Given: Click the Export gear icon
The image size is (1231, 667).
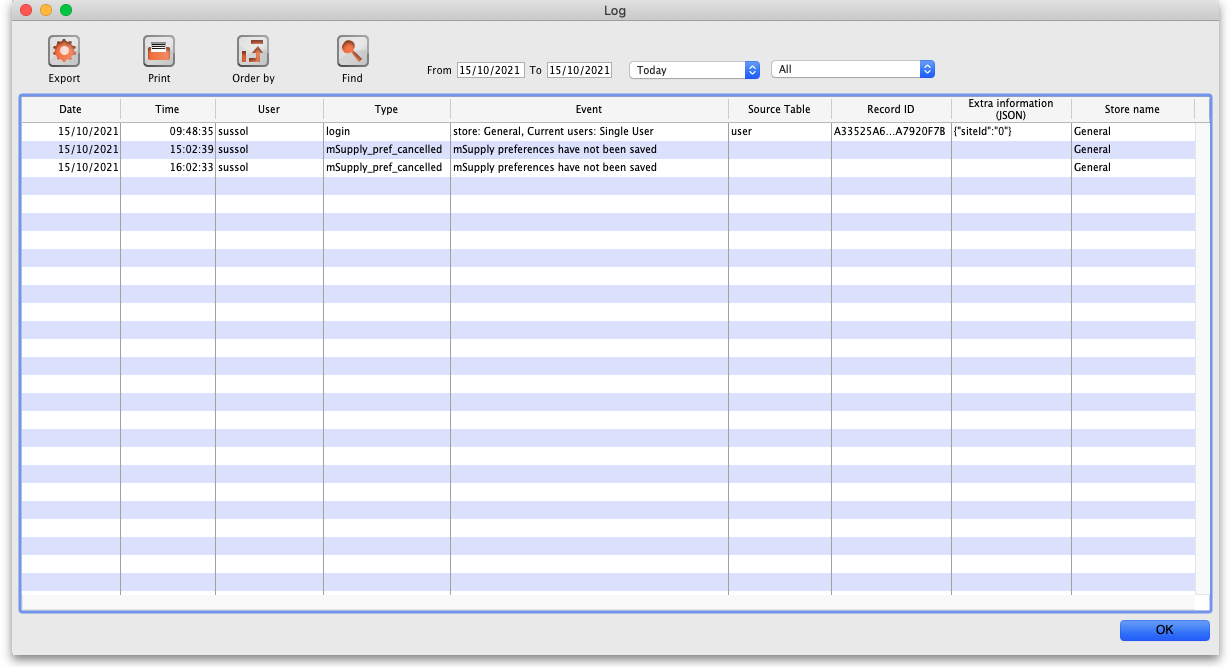Looking at the screenshot, I should (64, 52).
